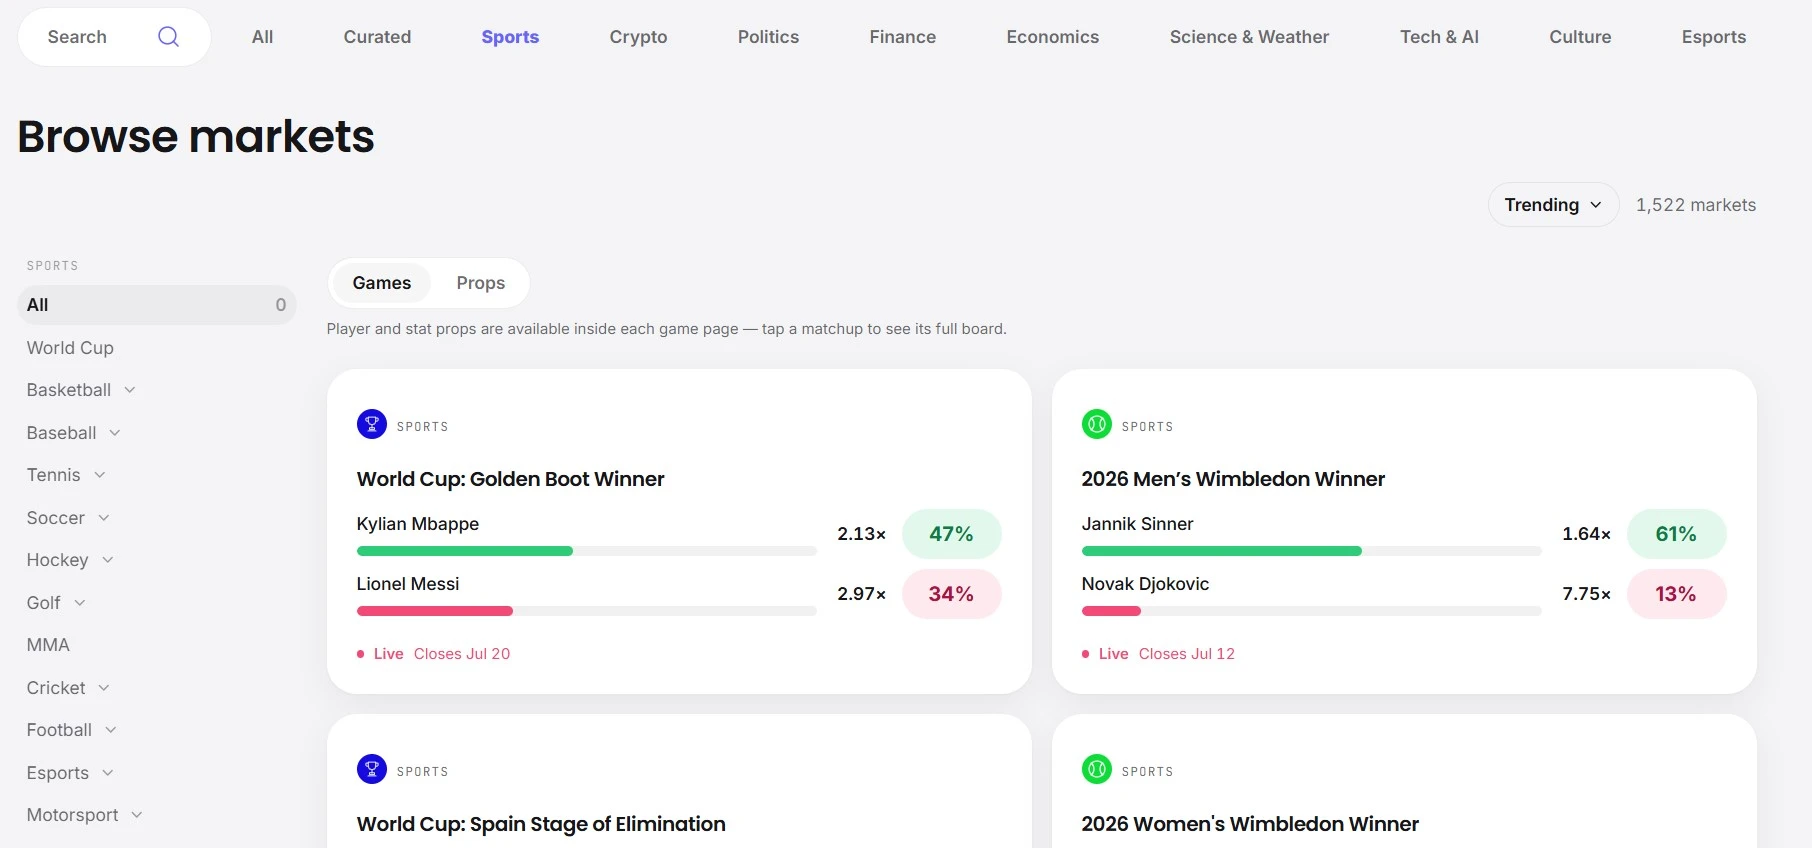
Task: Click the search magnifier icon
Action: point(168,37)
